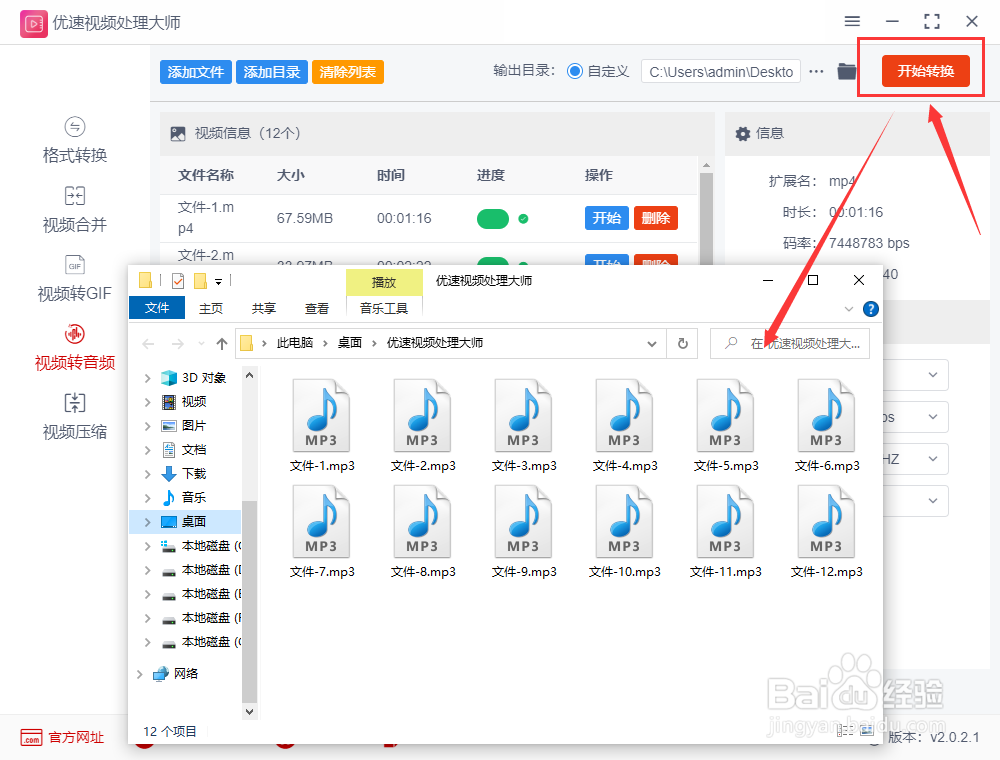Click the properties quick access toolbar icon
This screenshot has height=760, width=1000.
(x=178, y=281)
